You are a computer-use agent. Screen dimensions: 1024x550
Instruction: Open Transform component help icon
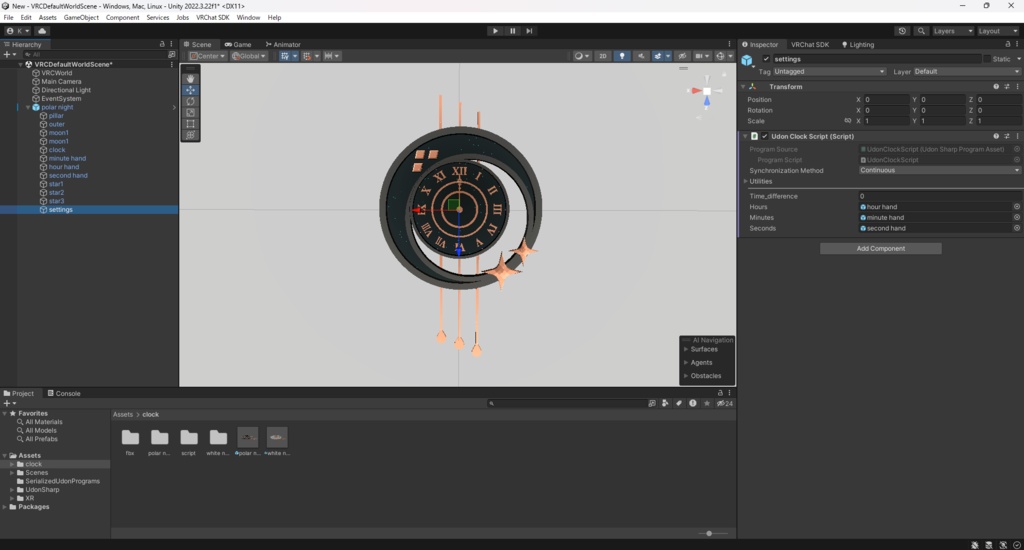pos(995,86)
